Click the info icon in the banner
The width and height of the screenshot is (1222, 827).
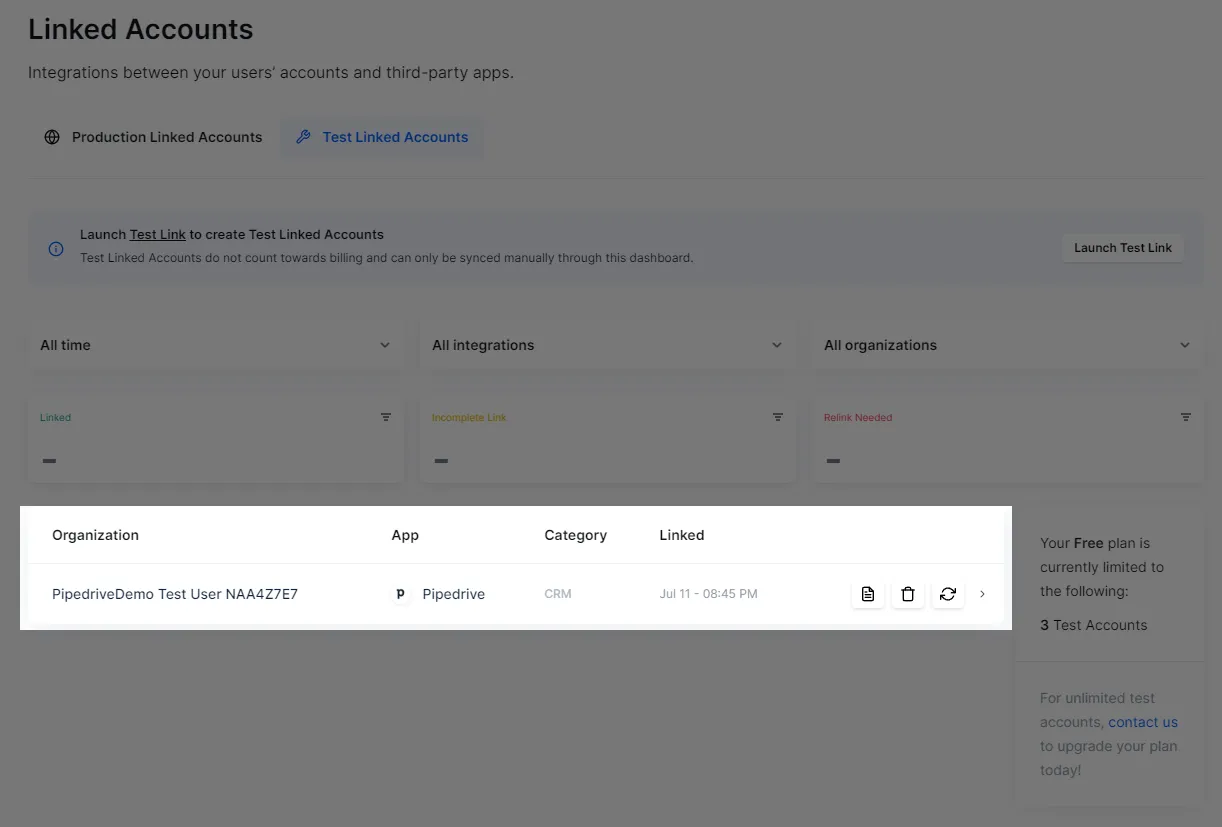point(57,248)
